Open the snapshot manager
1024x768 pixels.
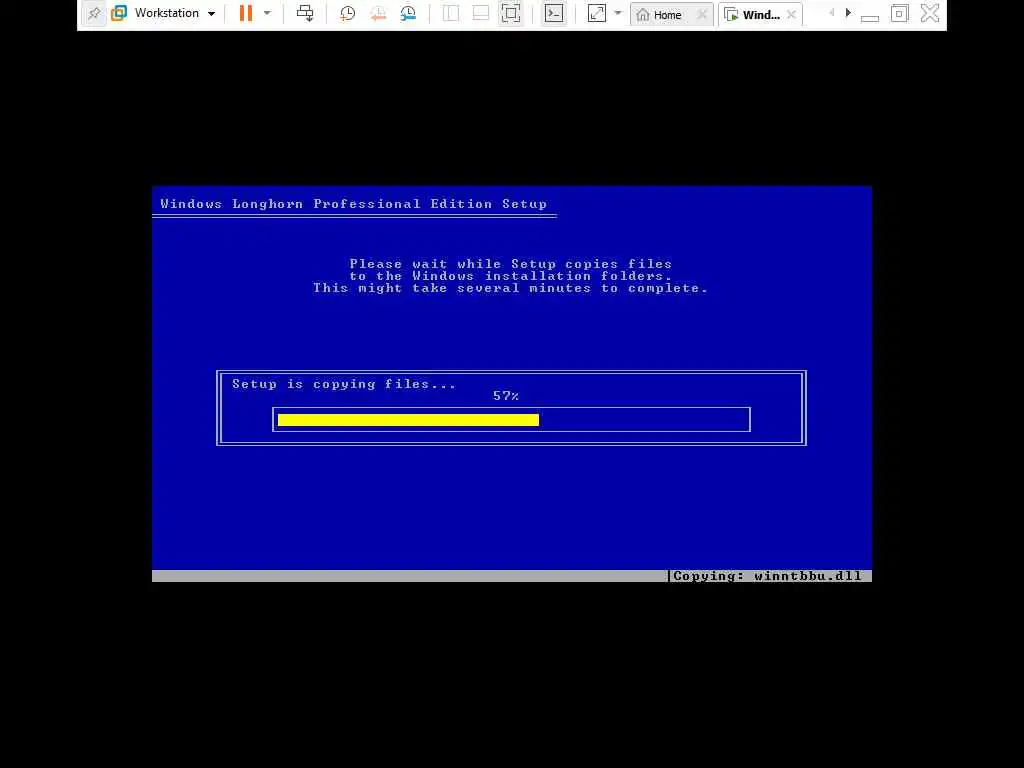coord(409,14)
